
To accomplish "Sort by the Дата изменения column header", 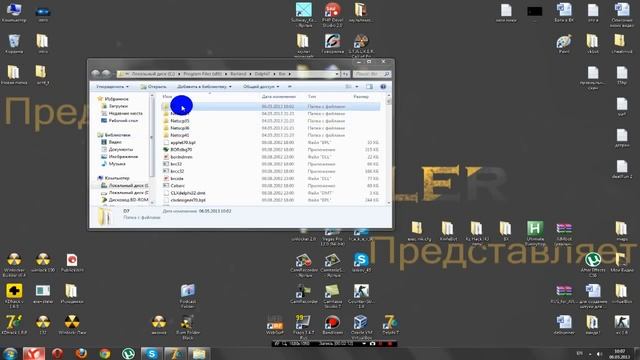I will [279, 97].
